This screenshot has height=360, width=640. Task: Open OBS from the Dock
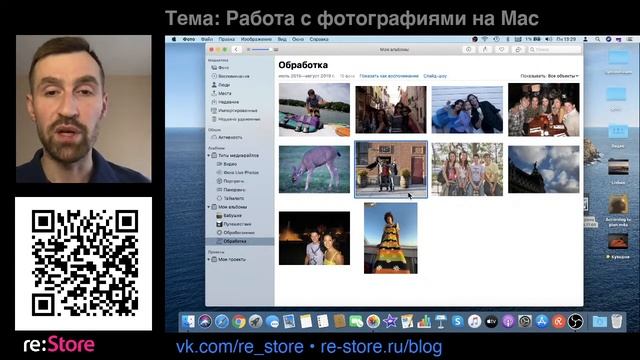[576, 322]
